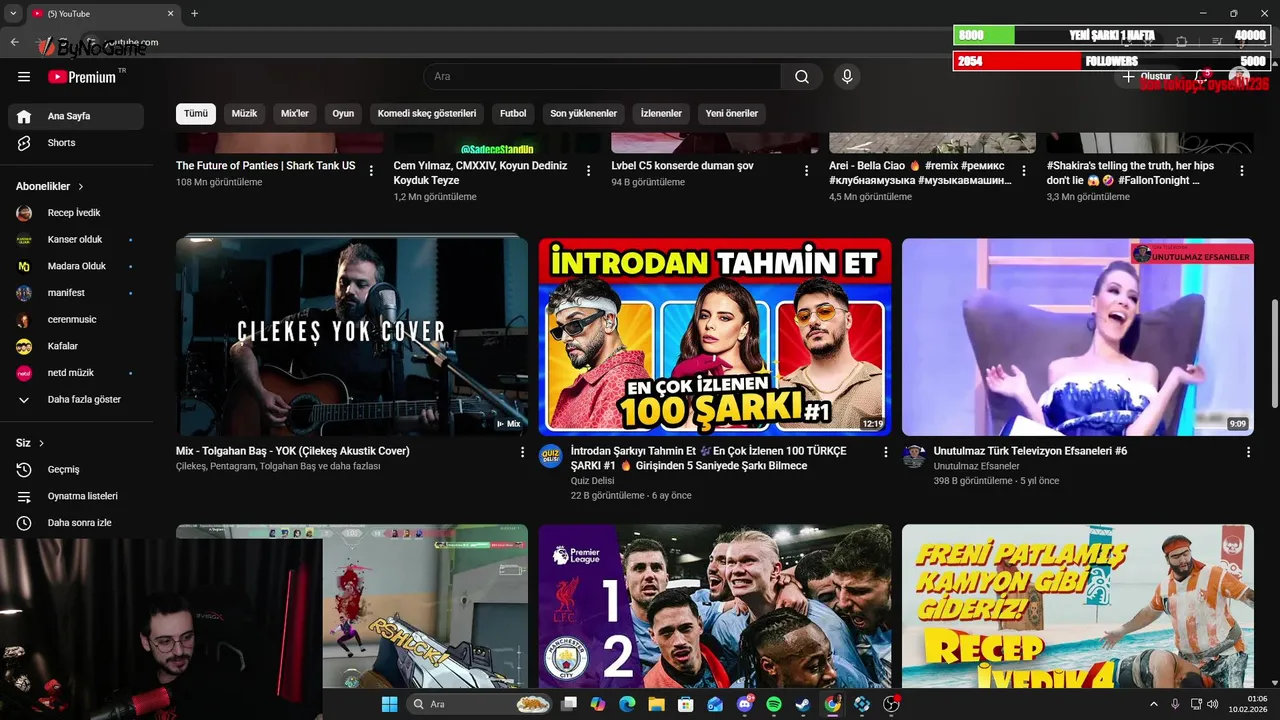The height and width of the screenshot is (720, 1280).
Task: Expand the Siz section chevron
Action: point(42,443)
